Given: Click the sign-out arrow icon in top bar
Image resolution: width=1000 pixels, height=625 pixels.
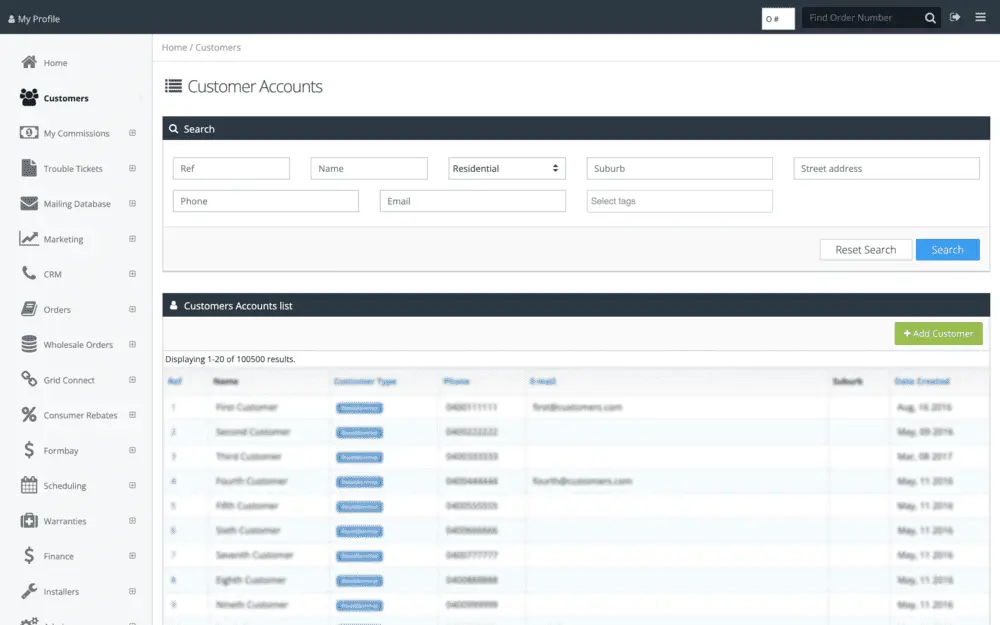Looking at the screenshot, I should [x=955, y=17].
